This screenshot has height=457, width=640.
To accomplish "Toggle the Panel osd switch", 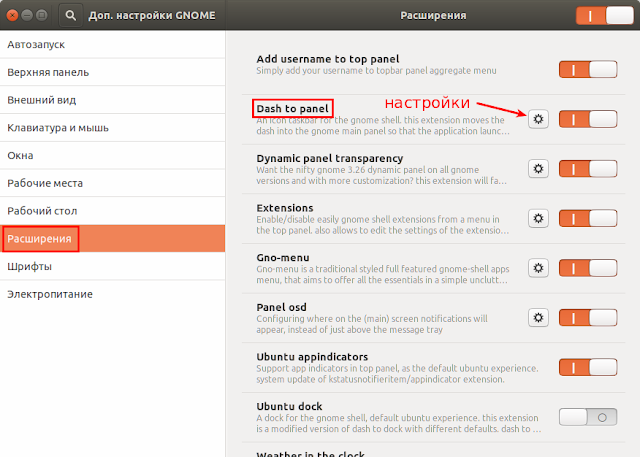I will (x=588, y=317).
